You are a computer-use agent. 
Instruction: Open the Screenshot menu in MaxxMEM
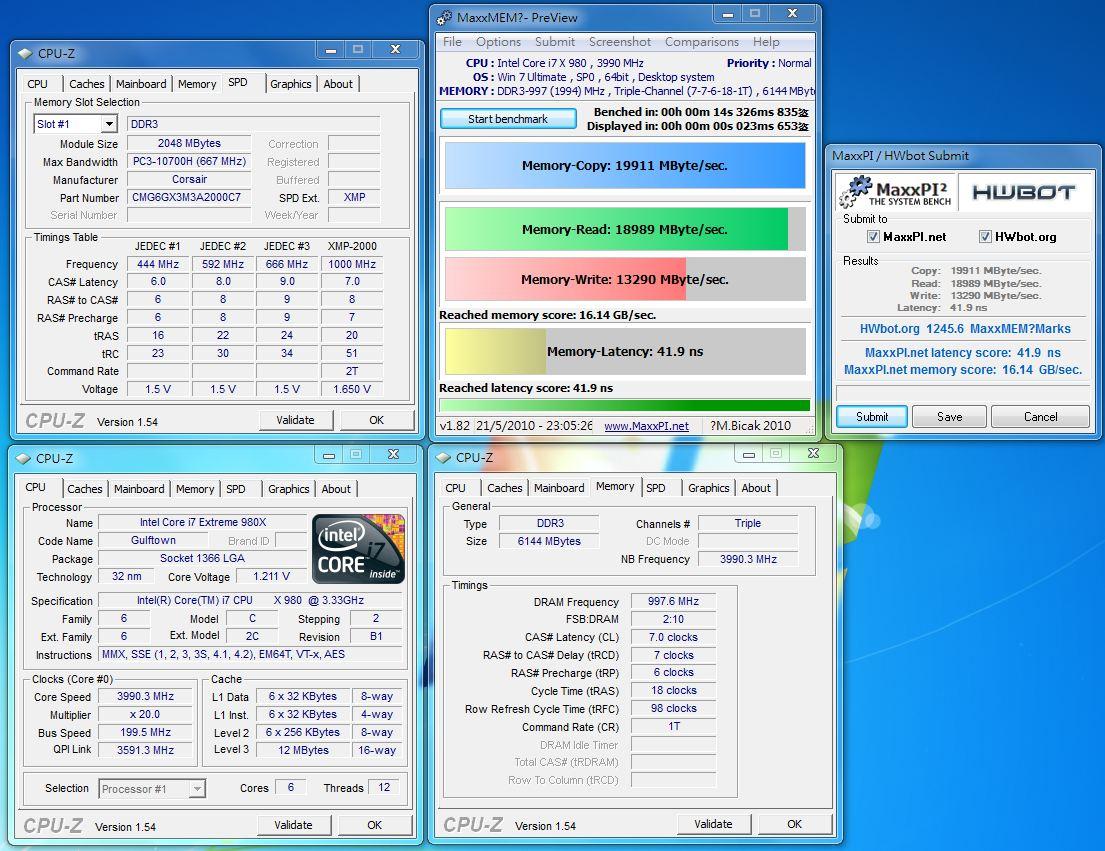point(620,42)
